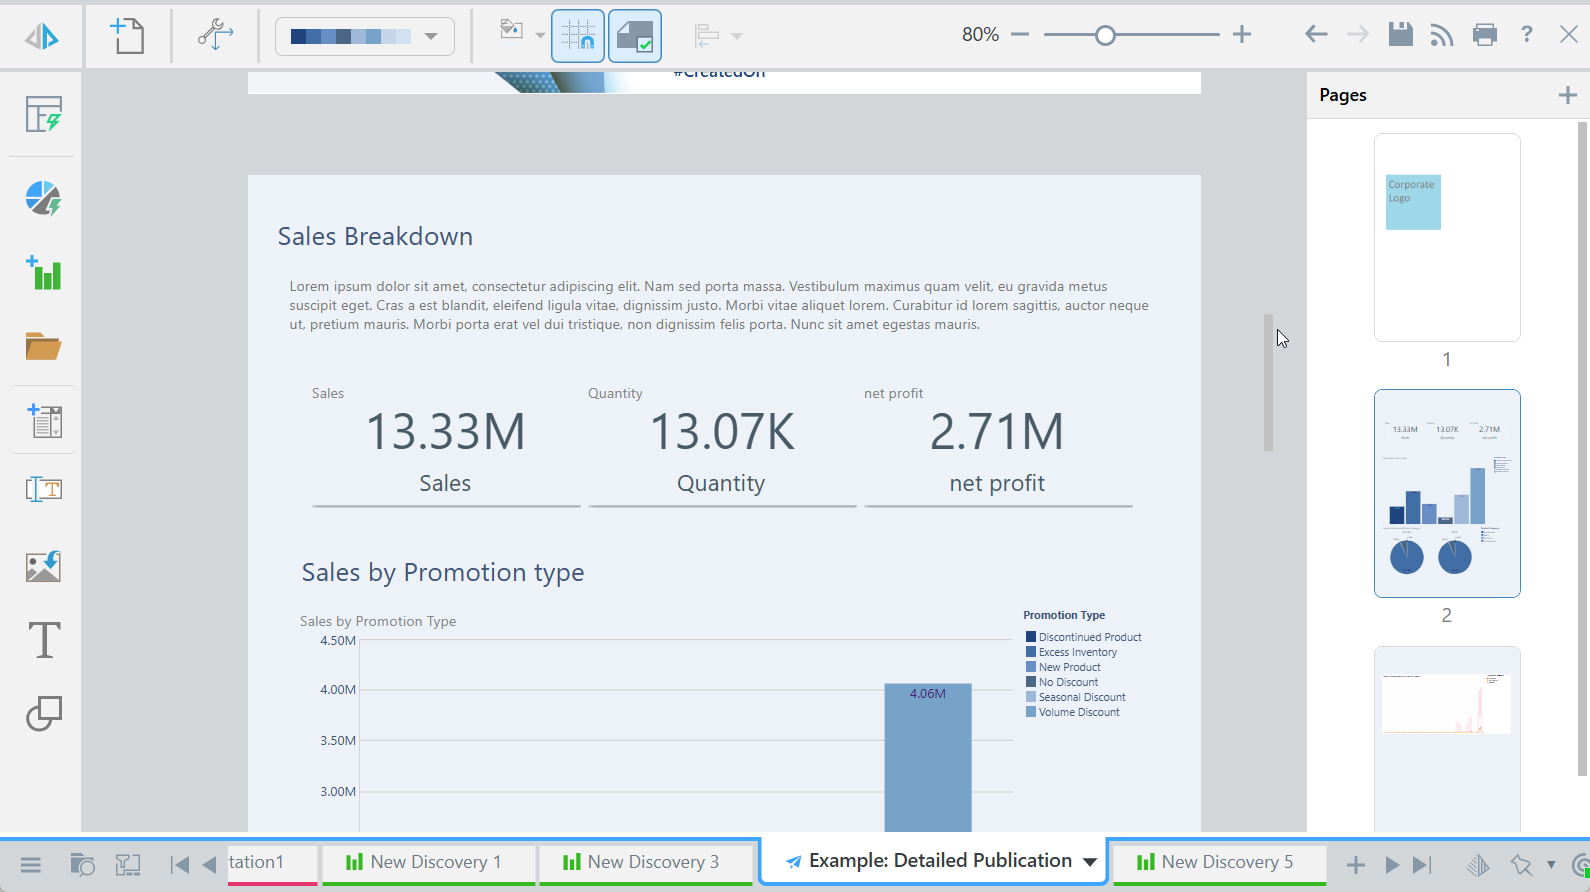Click the Pyramid logo icon

[42, 37]
